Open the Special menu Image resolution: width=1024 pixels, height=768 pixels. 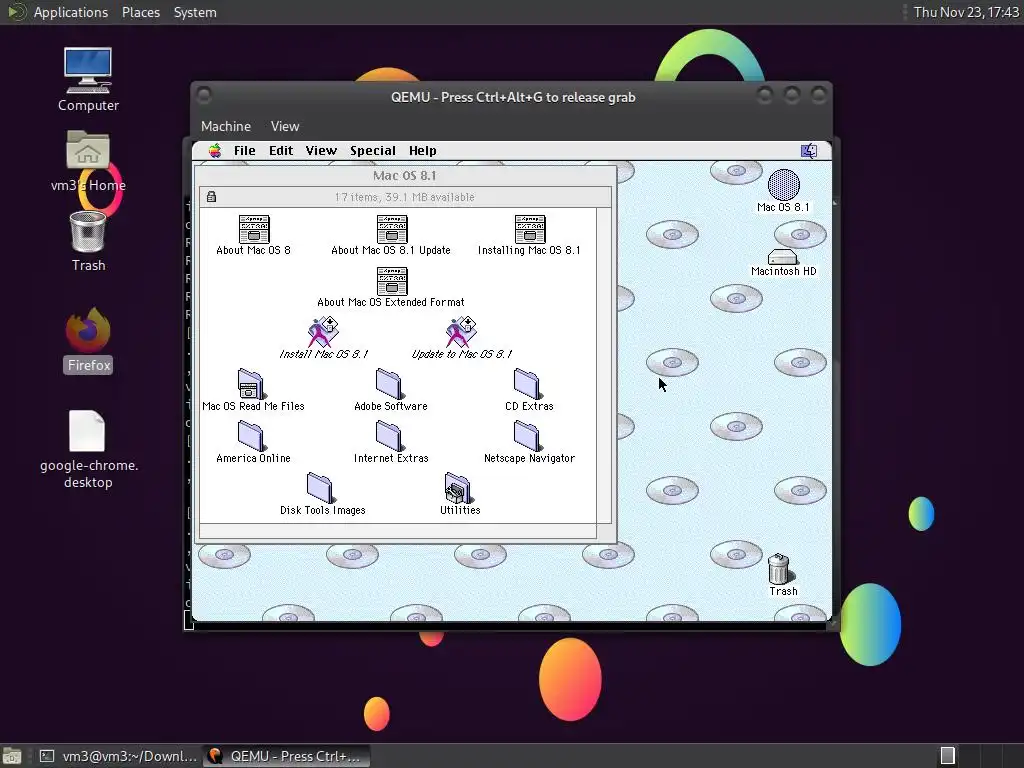(373, 151)
